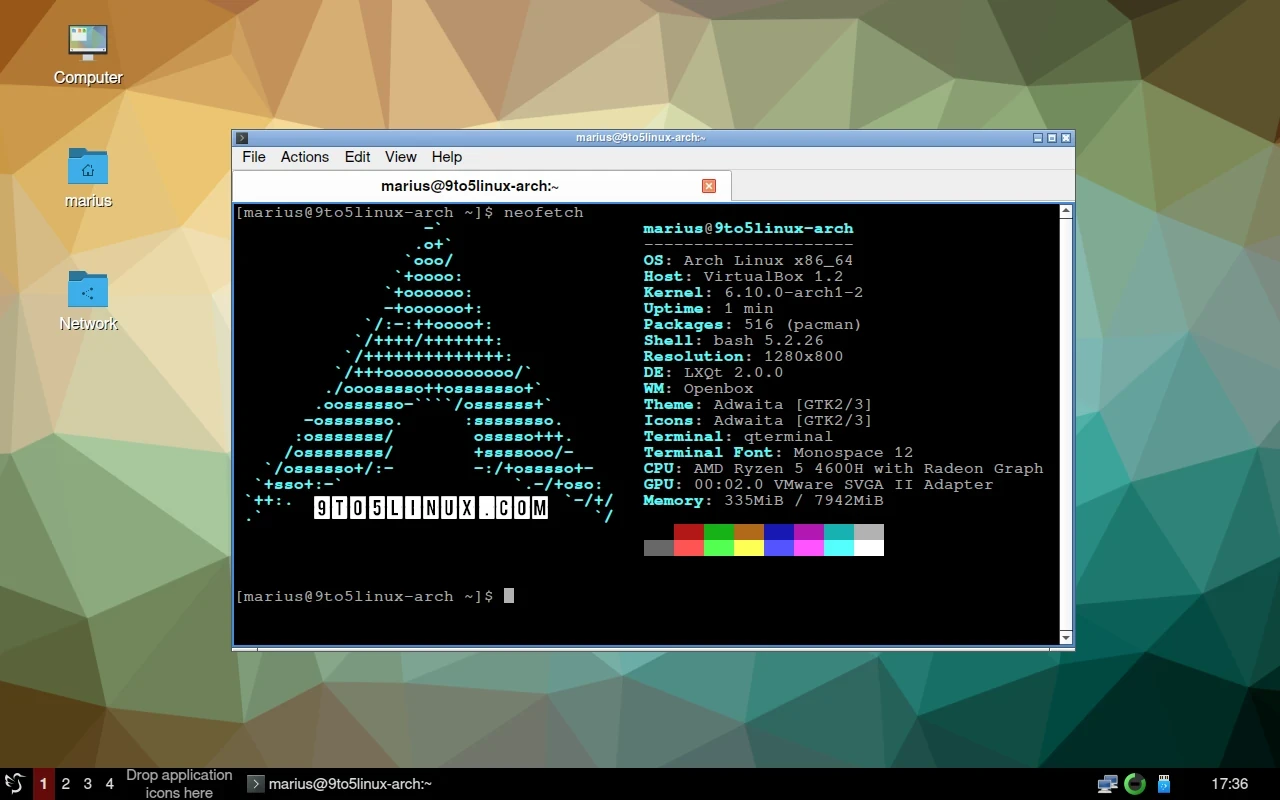Screen dimensions: 1280x800
Task: Open the Edit menu
Action: click(357, 157)
